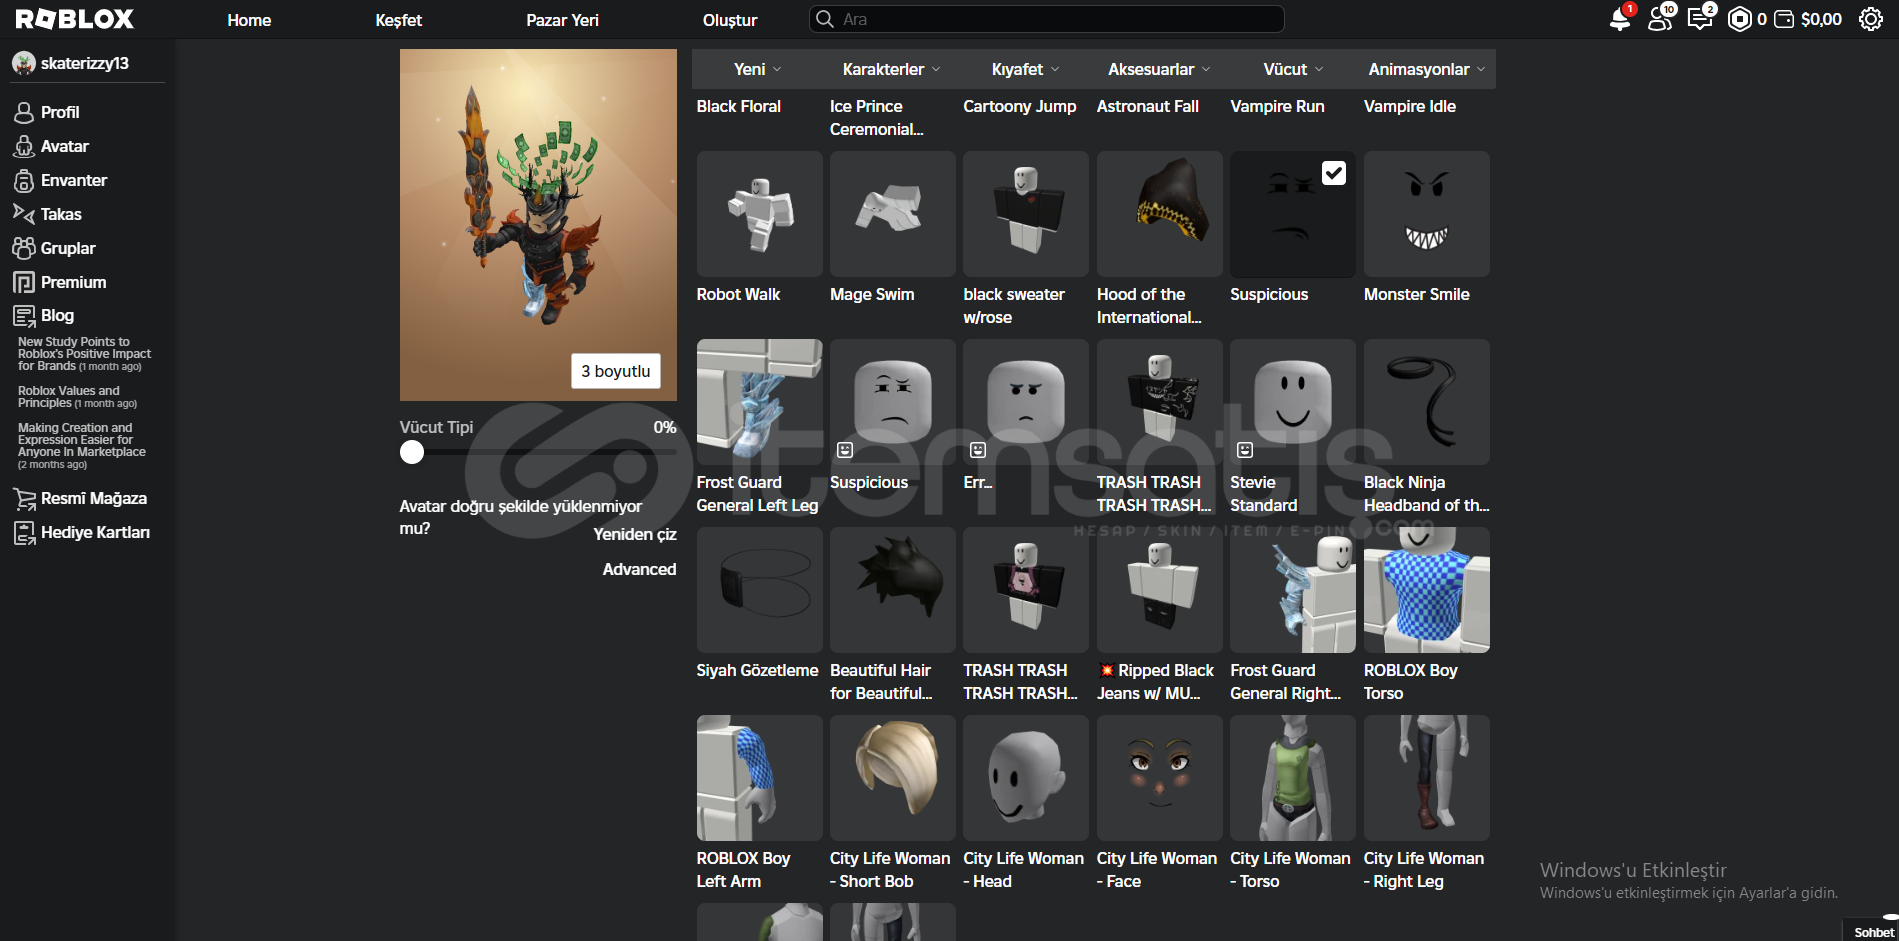
Task: Click dynamic head badge on Stevie Standard
Action: (x=1245, y=450)
